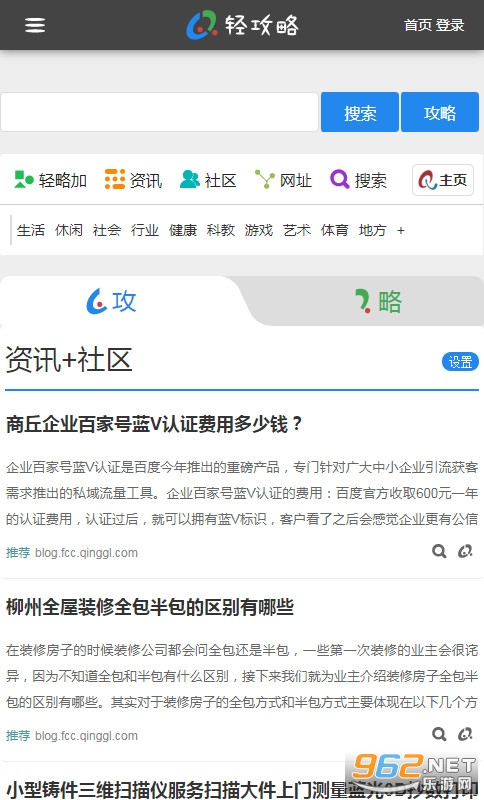This screenshot has width=484, height=800.
Task: Click the blue 攻略 button
Action: coord(440,112)
